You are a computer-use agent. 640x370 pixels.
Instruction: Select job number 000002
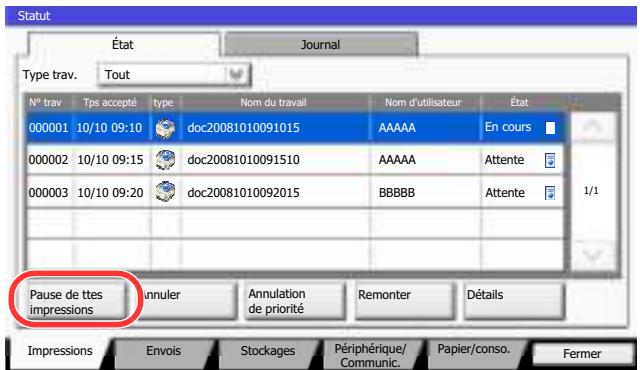(x=48, y=160)
